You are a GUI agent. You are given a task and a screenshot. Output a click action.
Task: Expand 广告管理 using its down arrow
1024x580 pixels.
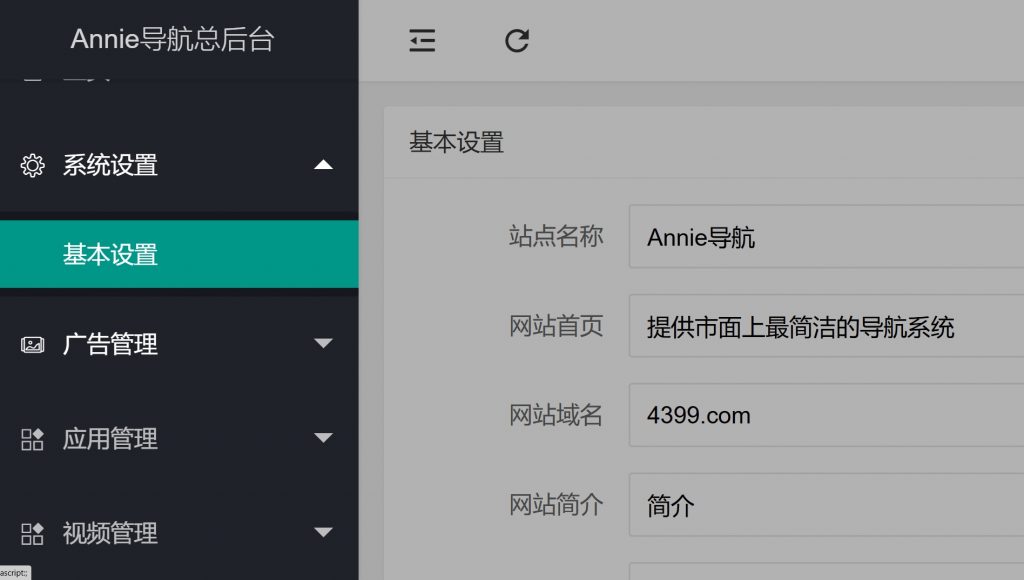tap(323, 343)
